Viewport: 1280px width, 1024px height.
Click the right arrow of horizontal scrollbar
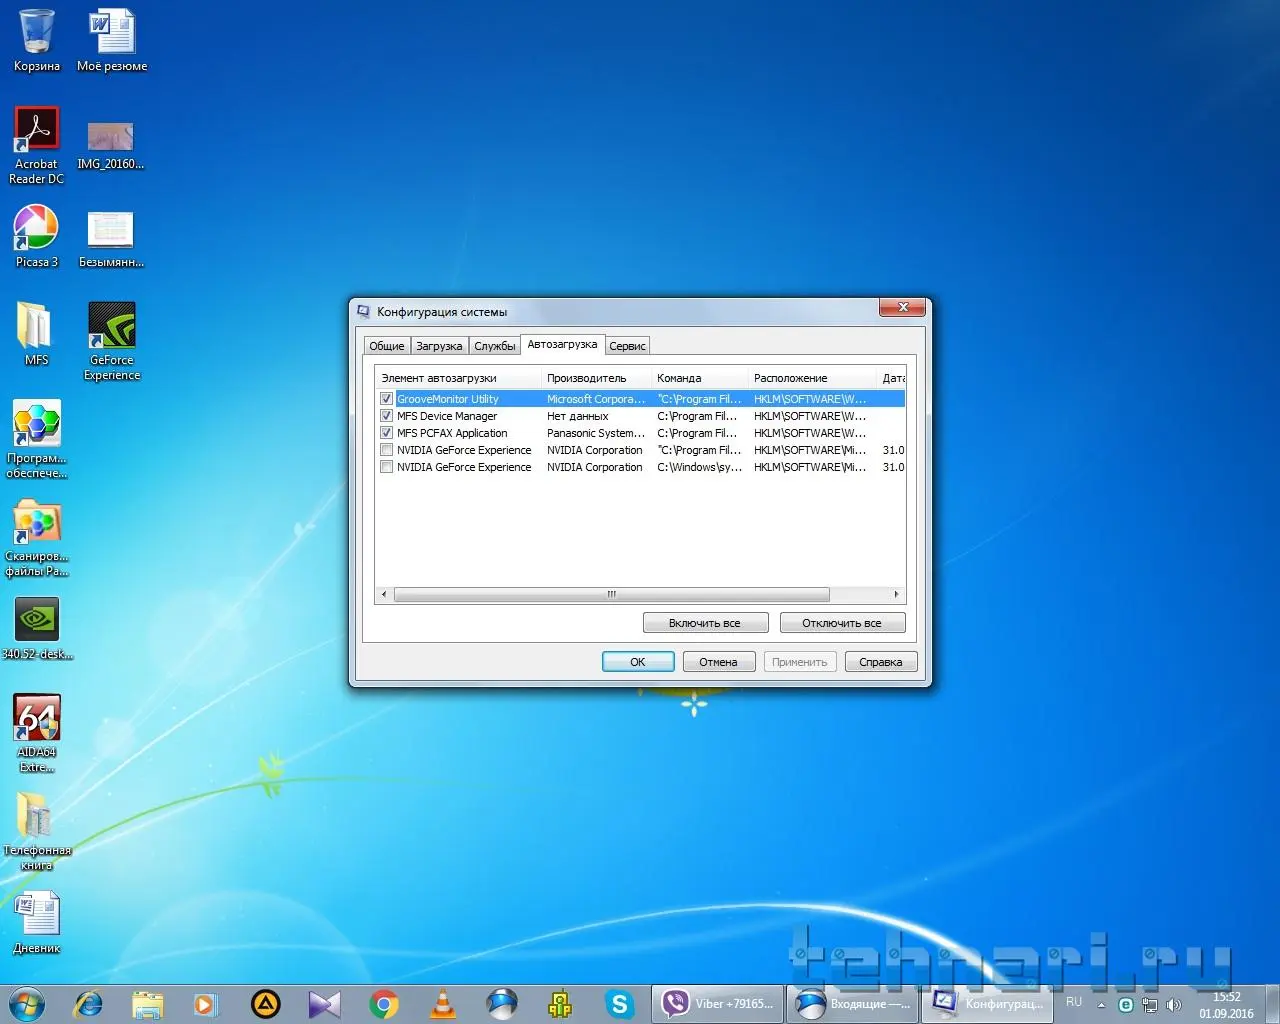coord(896,594)
